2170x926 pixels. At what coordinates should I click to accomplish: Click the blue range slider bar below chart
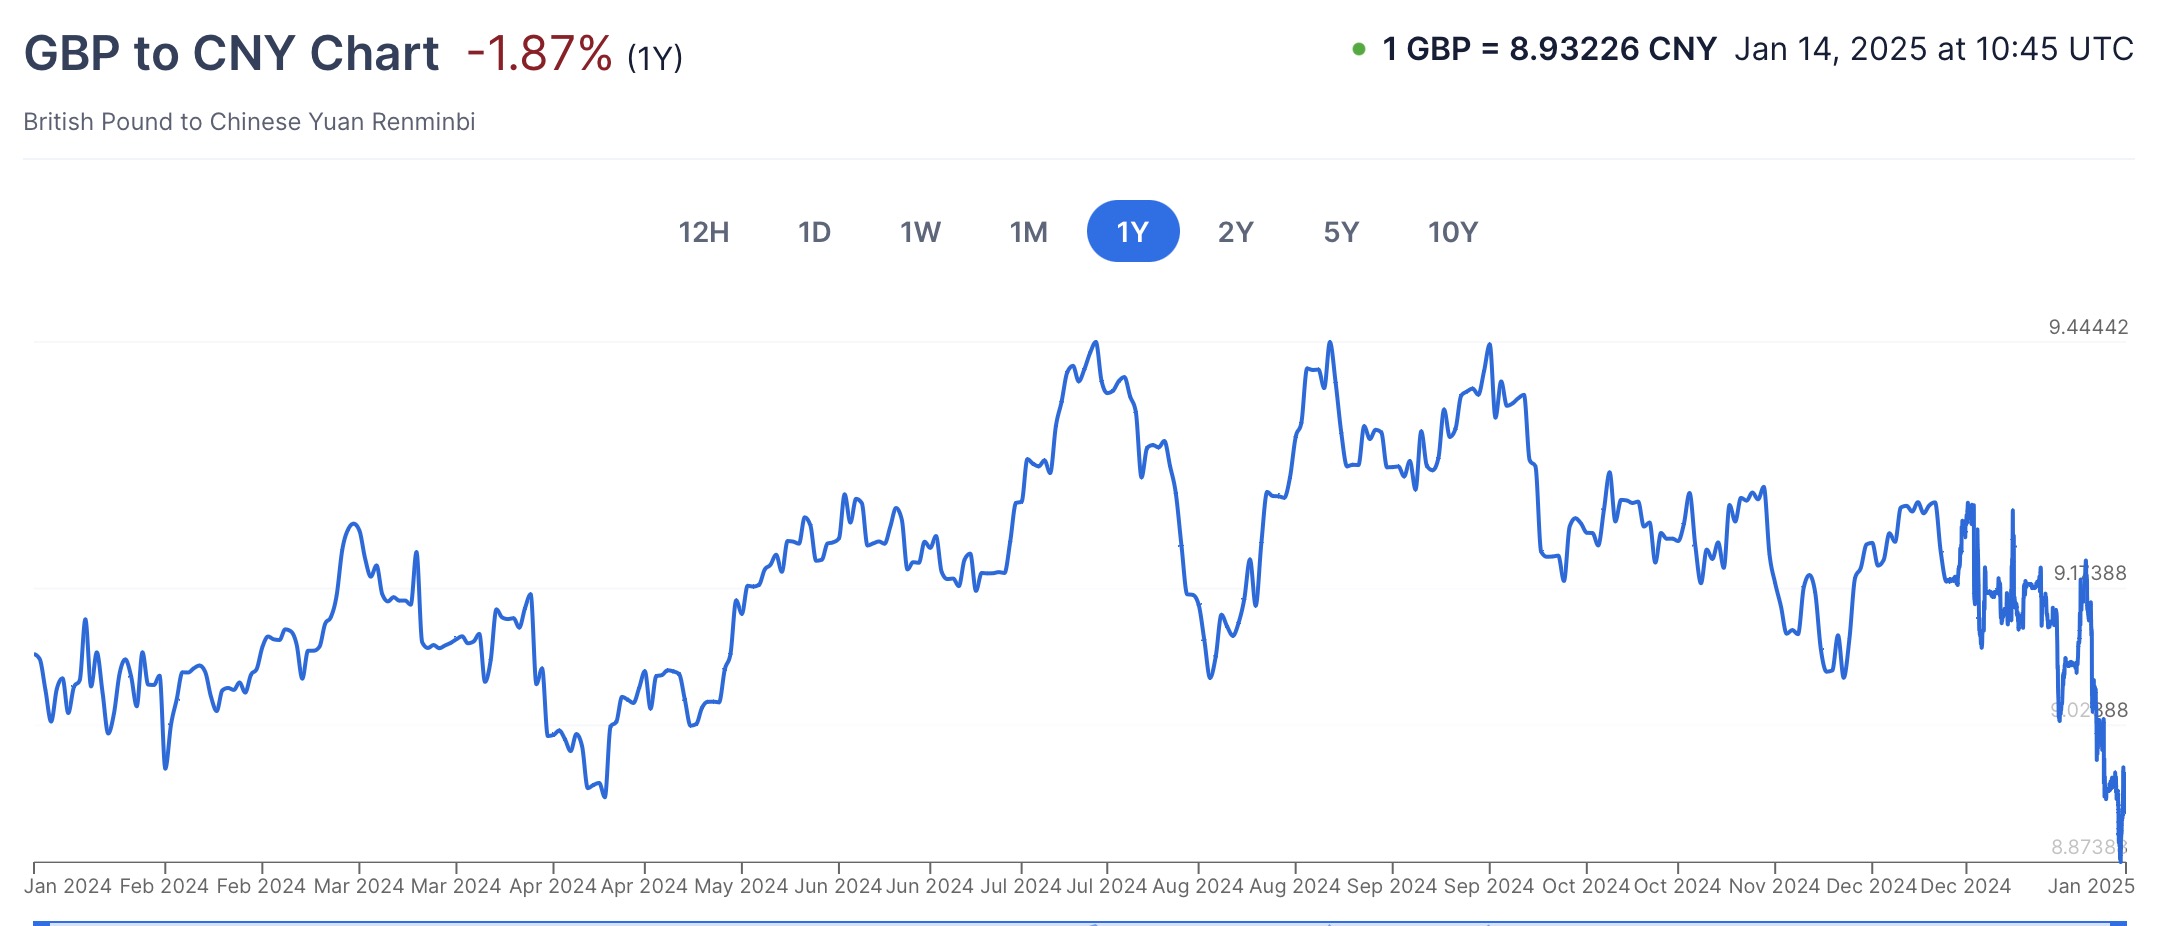point(1080,922)
